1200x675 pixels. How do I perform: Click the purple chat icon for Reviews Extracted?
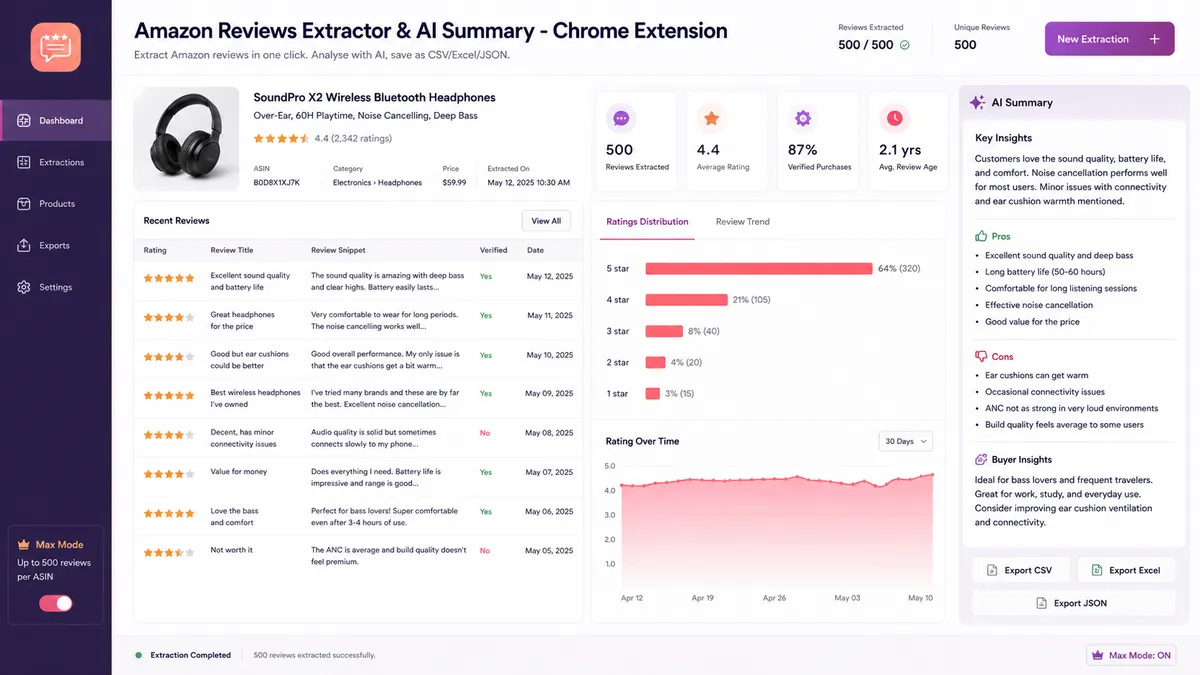click(x=621, y=119)
